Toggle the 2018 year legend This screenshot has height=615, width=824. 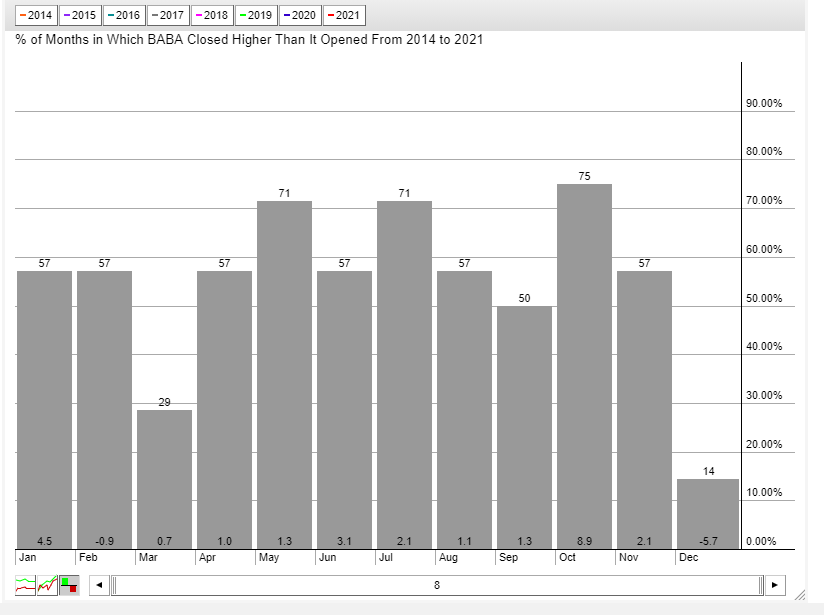[x=212, y=15]
